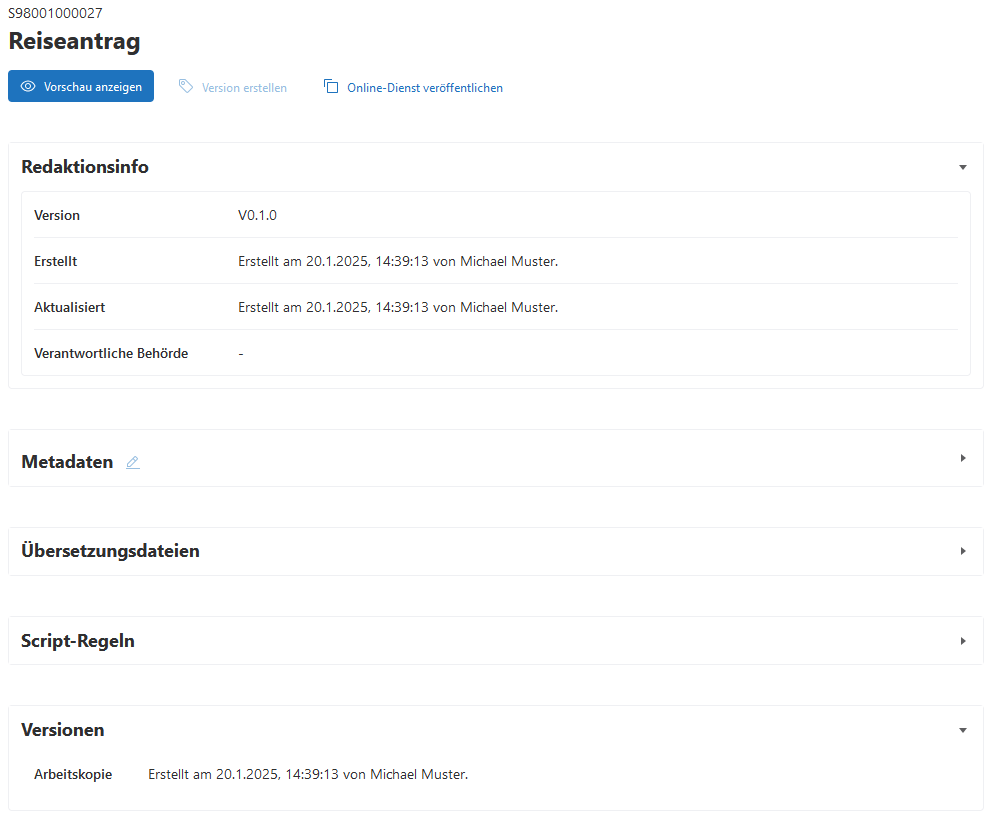Expand Übersetzungsdateien with its arrow

point(962,551)
